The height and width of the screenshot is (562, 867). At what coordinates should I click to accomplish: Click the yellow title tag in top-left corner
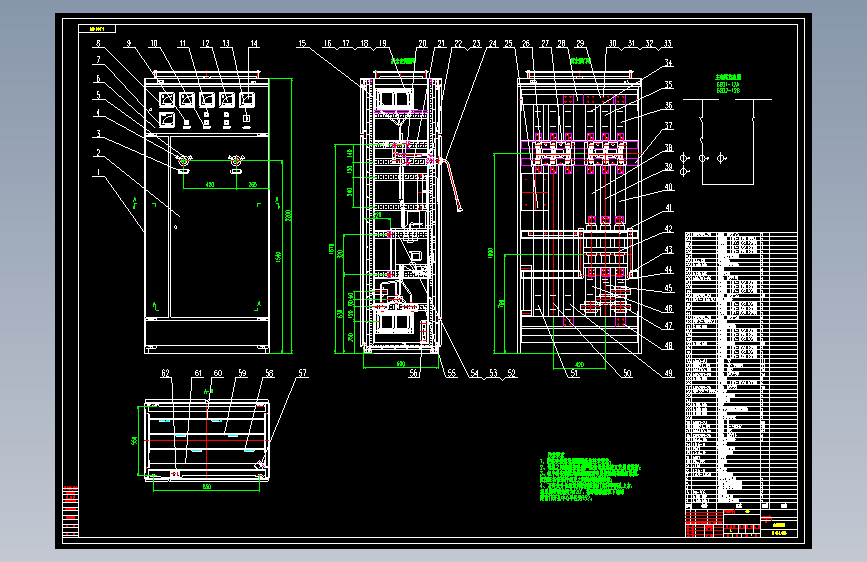97,29
